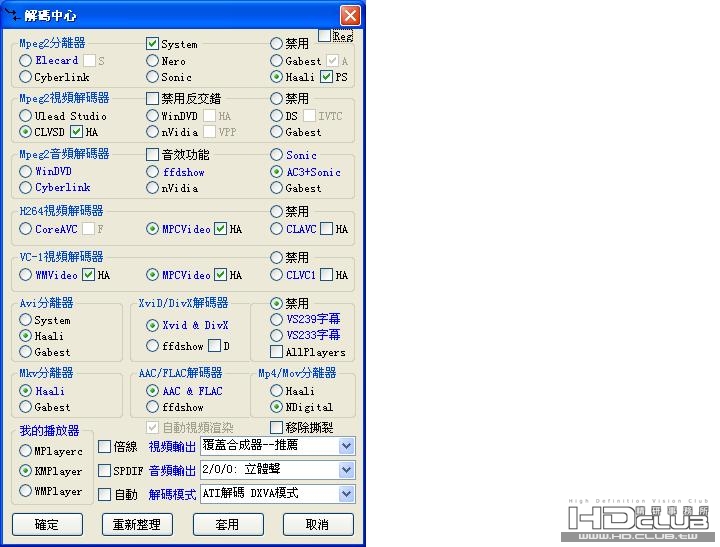Screen dimensions: 720x547
Task: Click the 取消 button
Action: [318, 524]
